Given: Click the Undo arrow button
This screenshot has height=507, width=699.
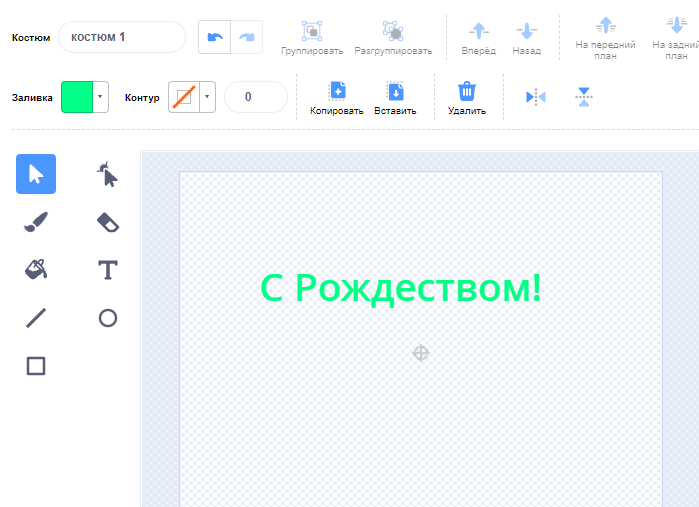Looking at the screenshot, I should click(214, 37).
